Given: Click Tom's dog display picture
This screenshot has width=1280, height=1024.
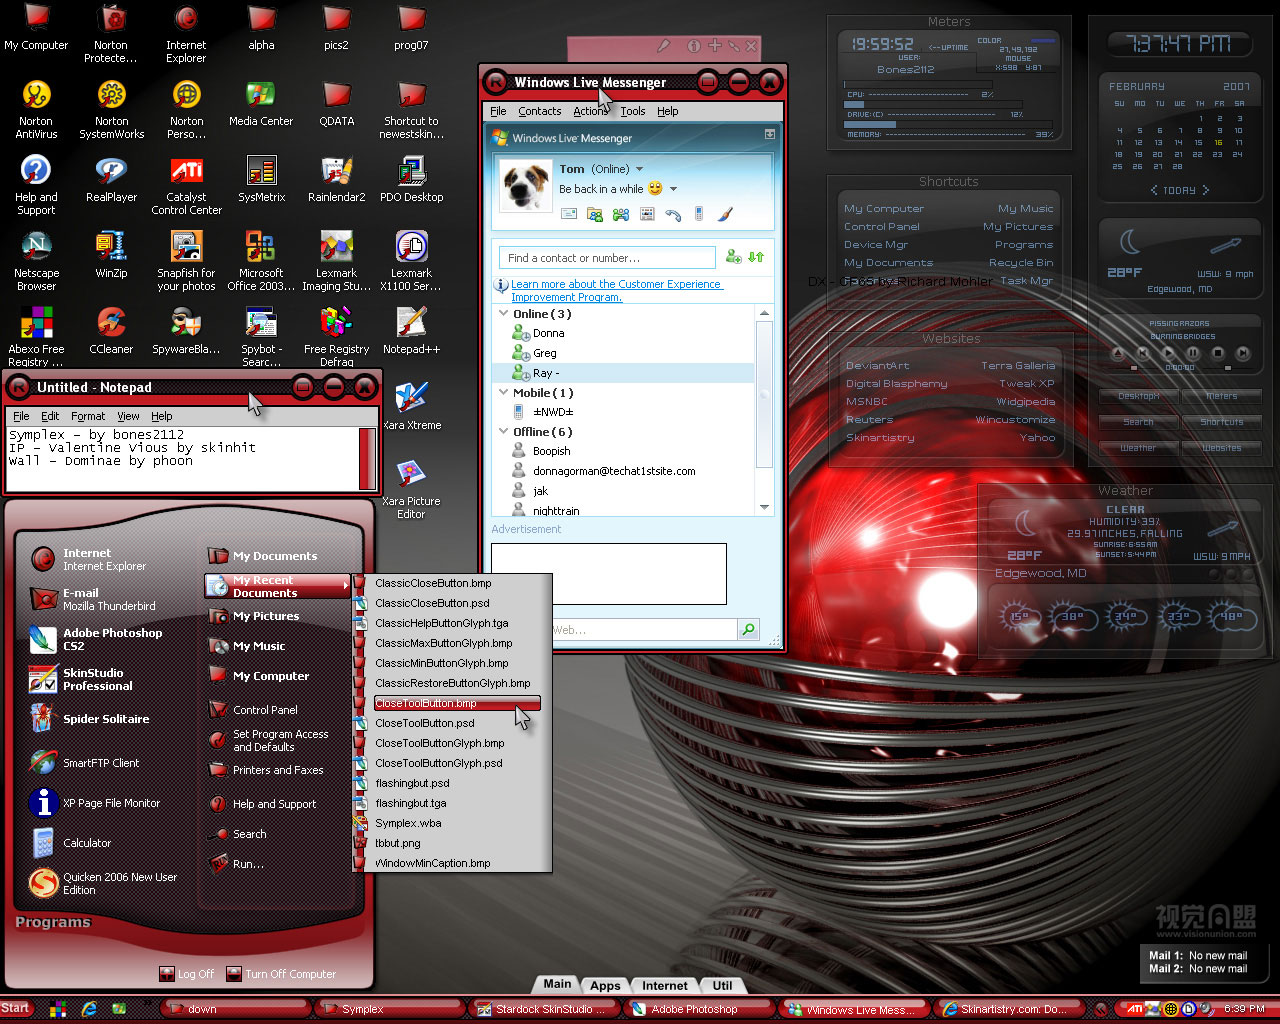Looking at the screenshot, I should 524,186.
